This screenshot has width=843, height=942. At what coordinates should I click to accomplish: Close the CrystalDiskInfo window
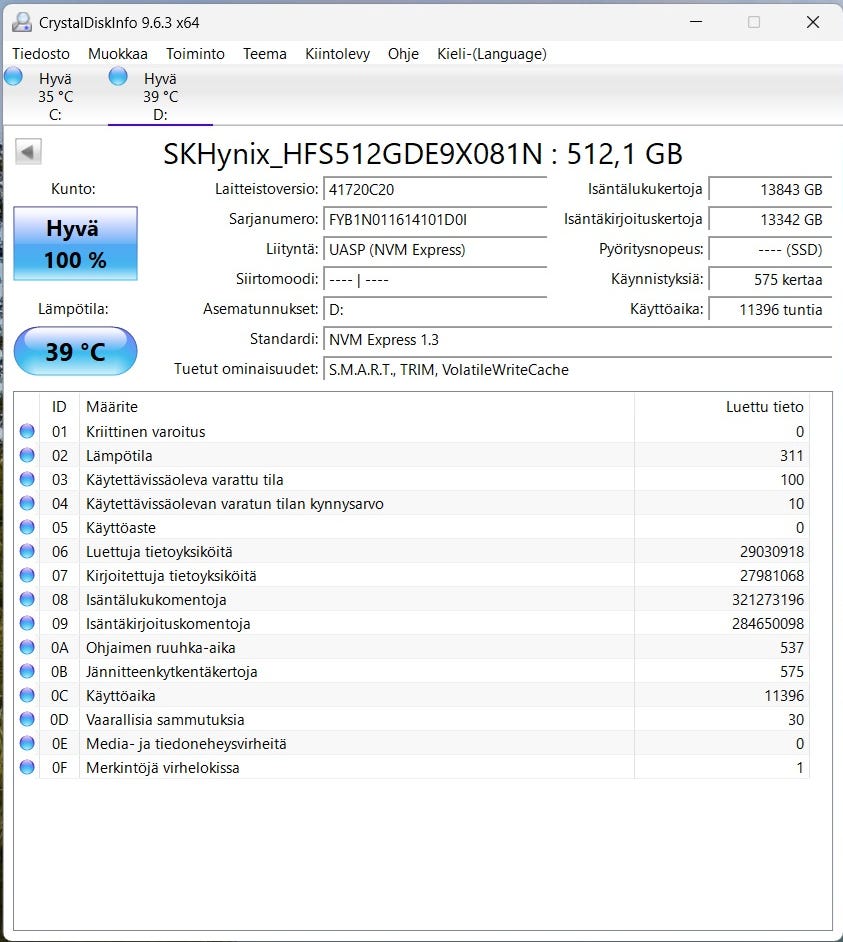click(812, 22)
